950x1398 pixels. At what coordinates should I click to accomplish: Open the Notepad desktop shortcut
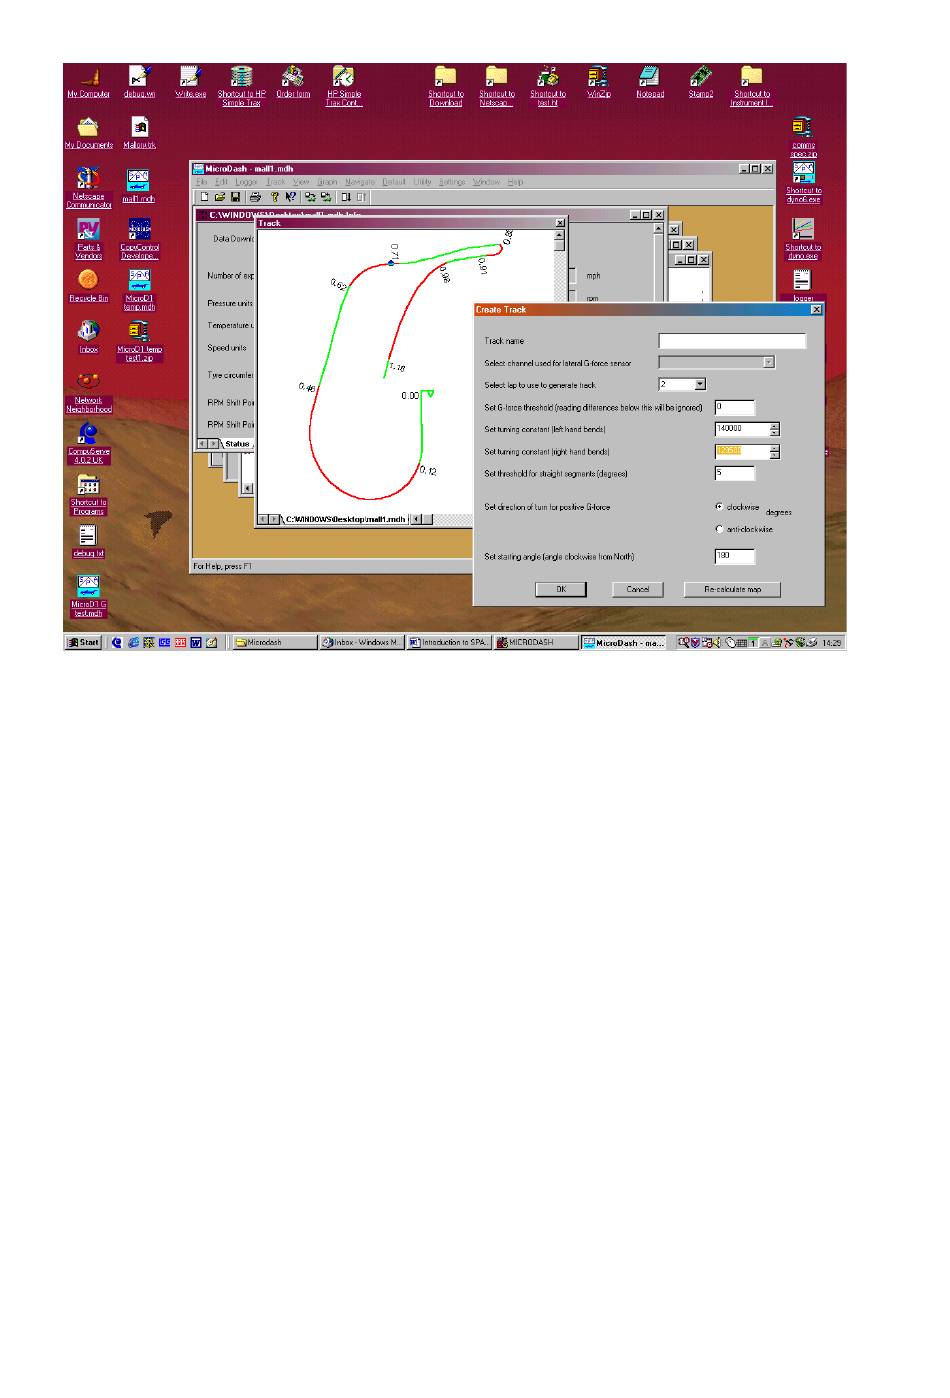click(x=650, y=82)
